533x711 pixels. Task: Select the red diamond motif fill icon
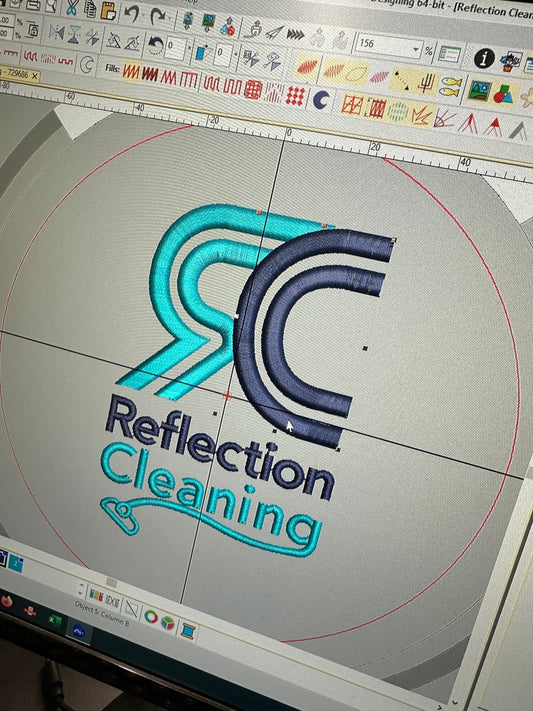295,95
